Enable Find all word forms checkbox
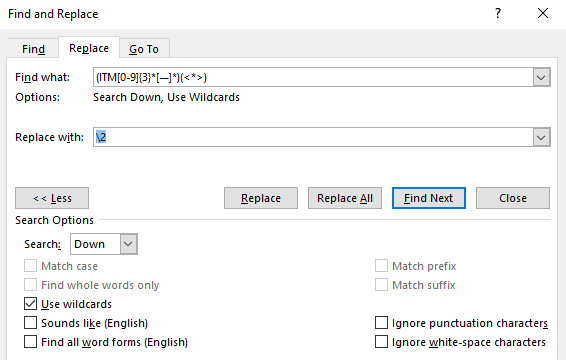Screen dimensions: 566x360 click(30, 342)
